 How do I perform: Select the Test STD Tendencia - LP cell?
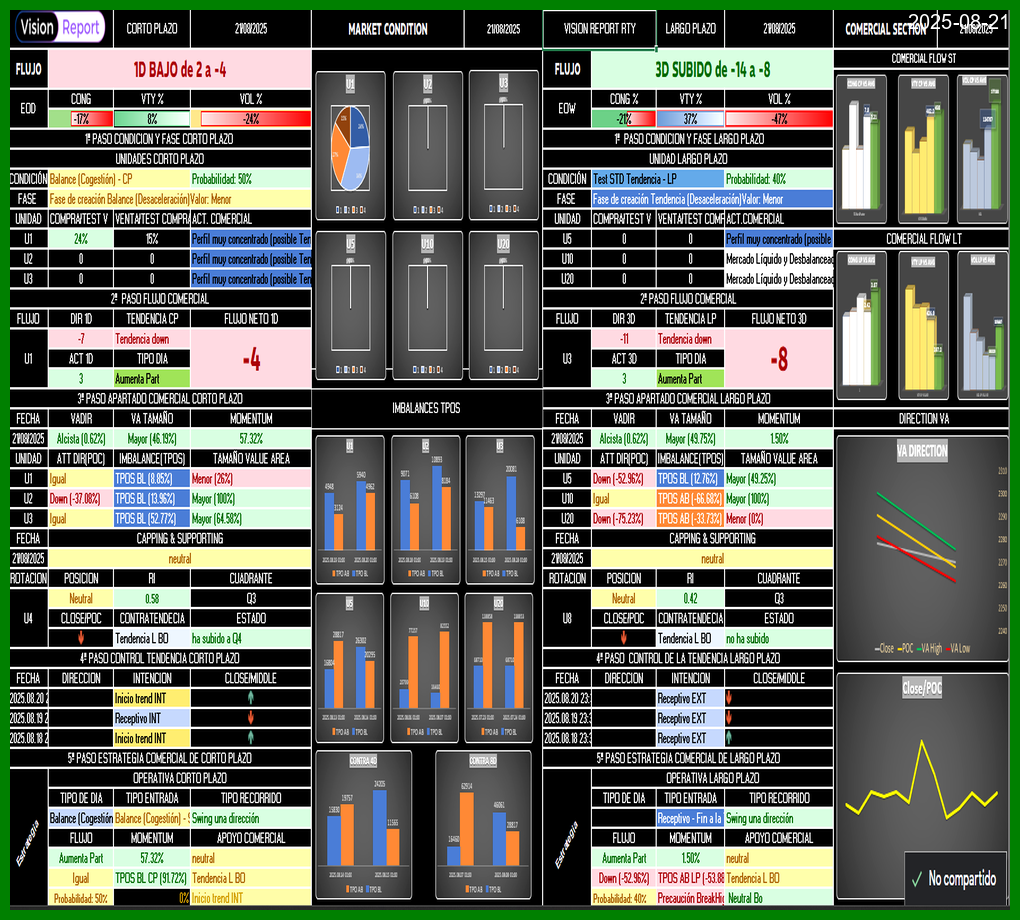click(x=658, y=179)
